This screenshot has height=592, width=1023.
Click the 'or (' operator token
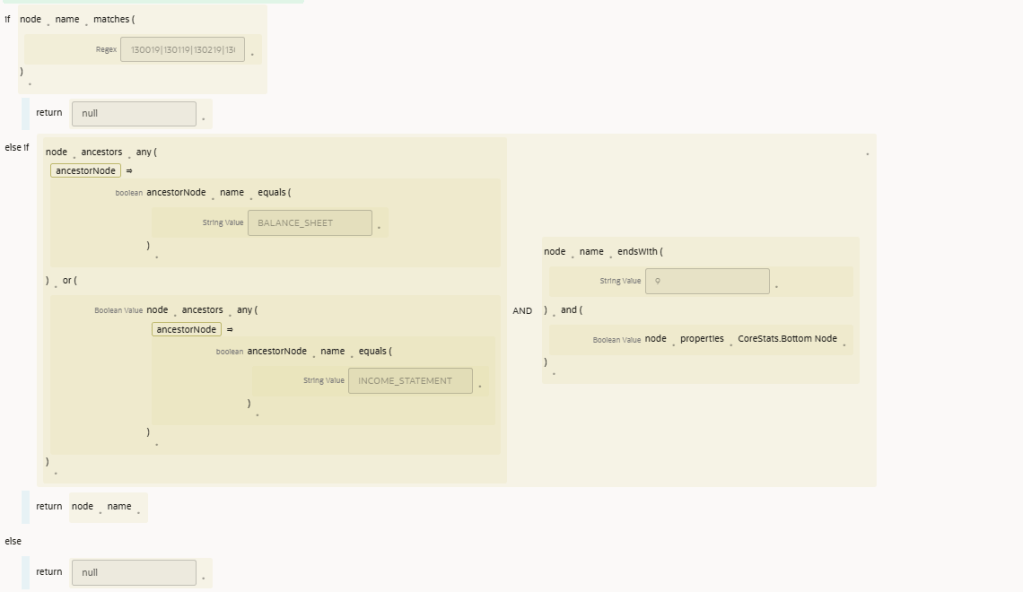[71, 280]
